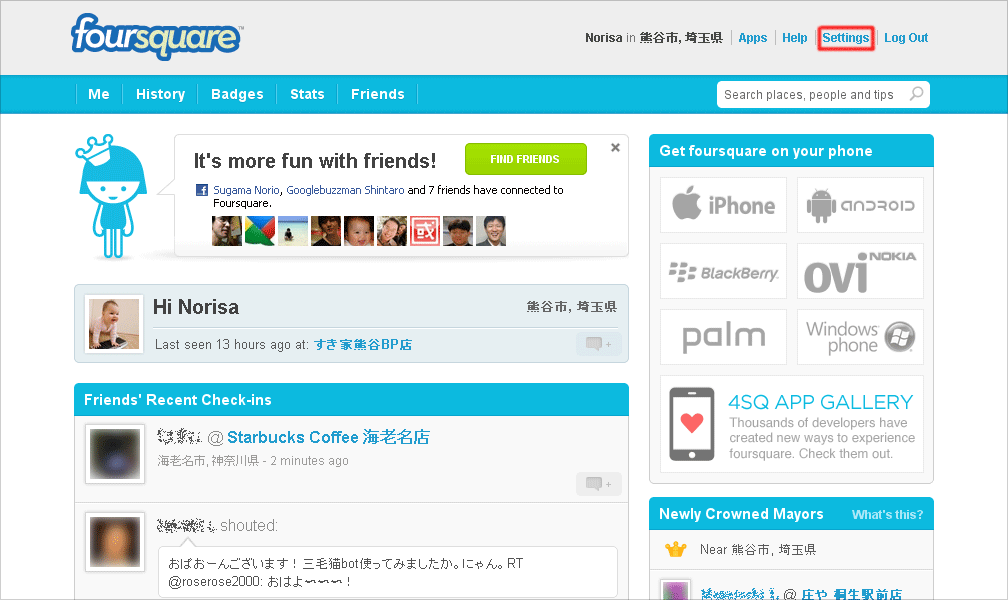
Task: Click the 4SQ App Gallery phone icon
Action: coord(692,424)
